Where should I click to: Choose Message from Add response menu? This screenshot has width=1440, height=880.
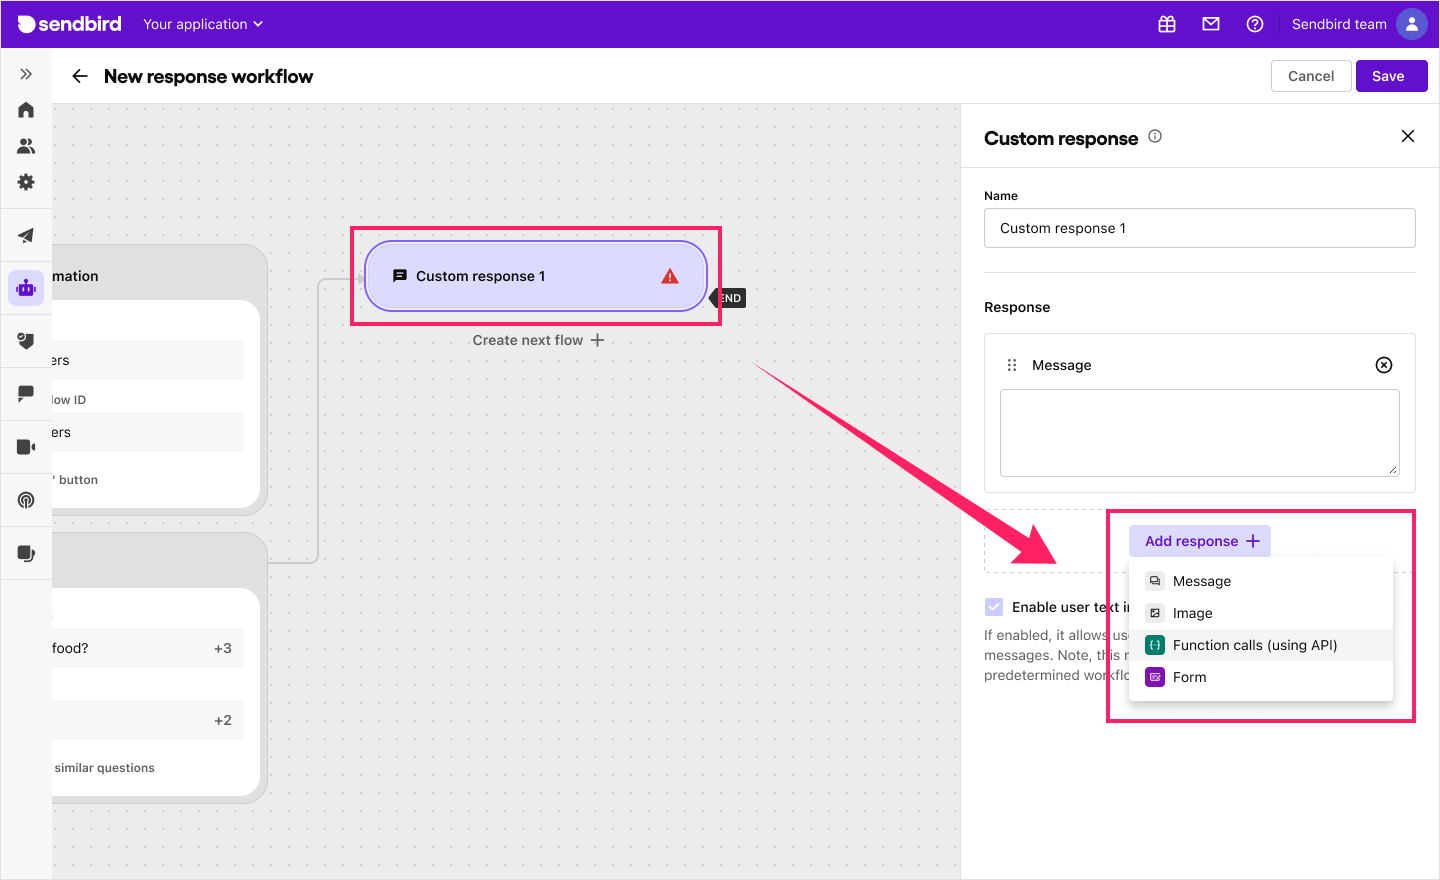(1261, 581)
